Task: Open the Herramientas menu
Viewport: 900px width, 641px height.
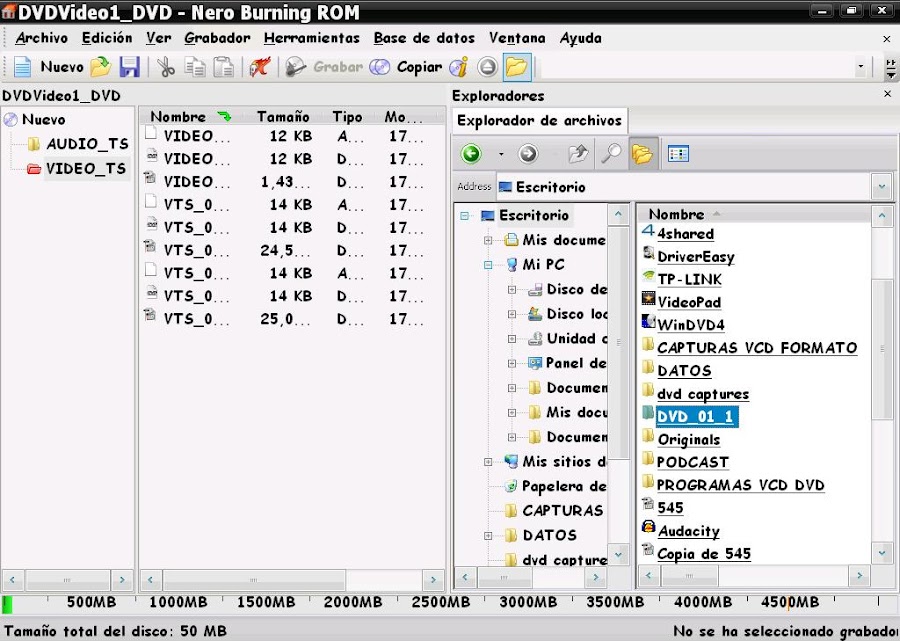Action: 312,38
